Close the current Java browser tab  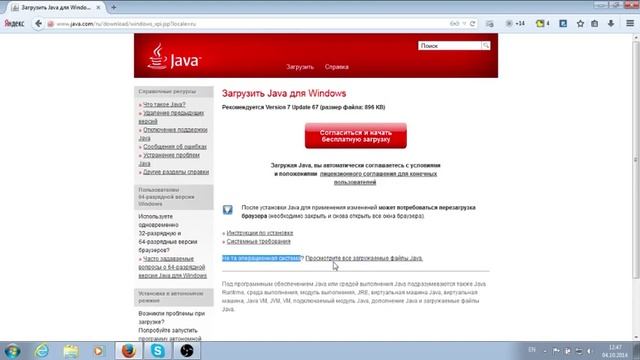[98, 7]
